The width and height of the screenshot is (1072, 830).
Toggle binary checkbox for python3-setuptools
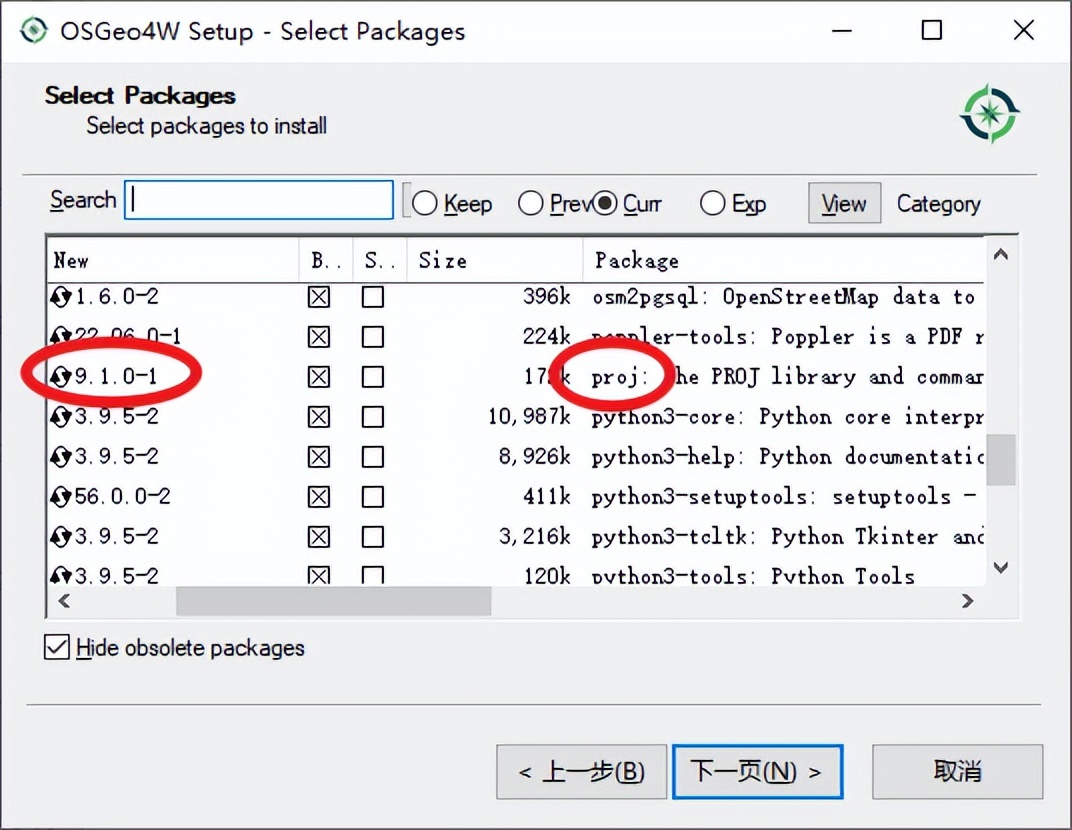[319, 497]
